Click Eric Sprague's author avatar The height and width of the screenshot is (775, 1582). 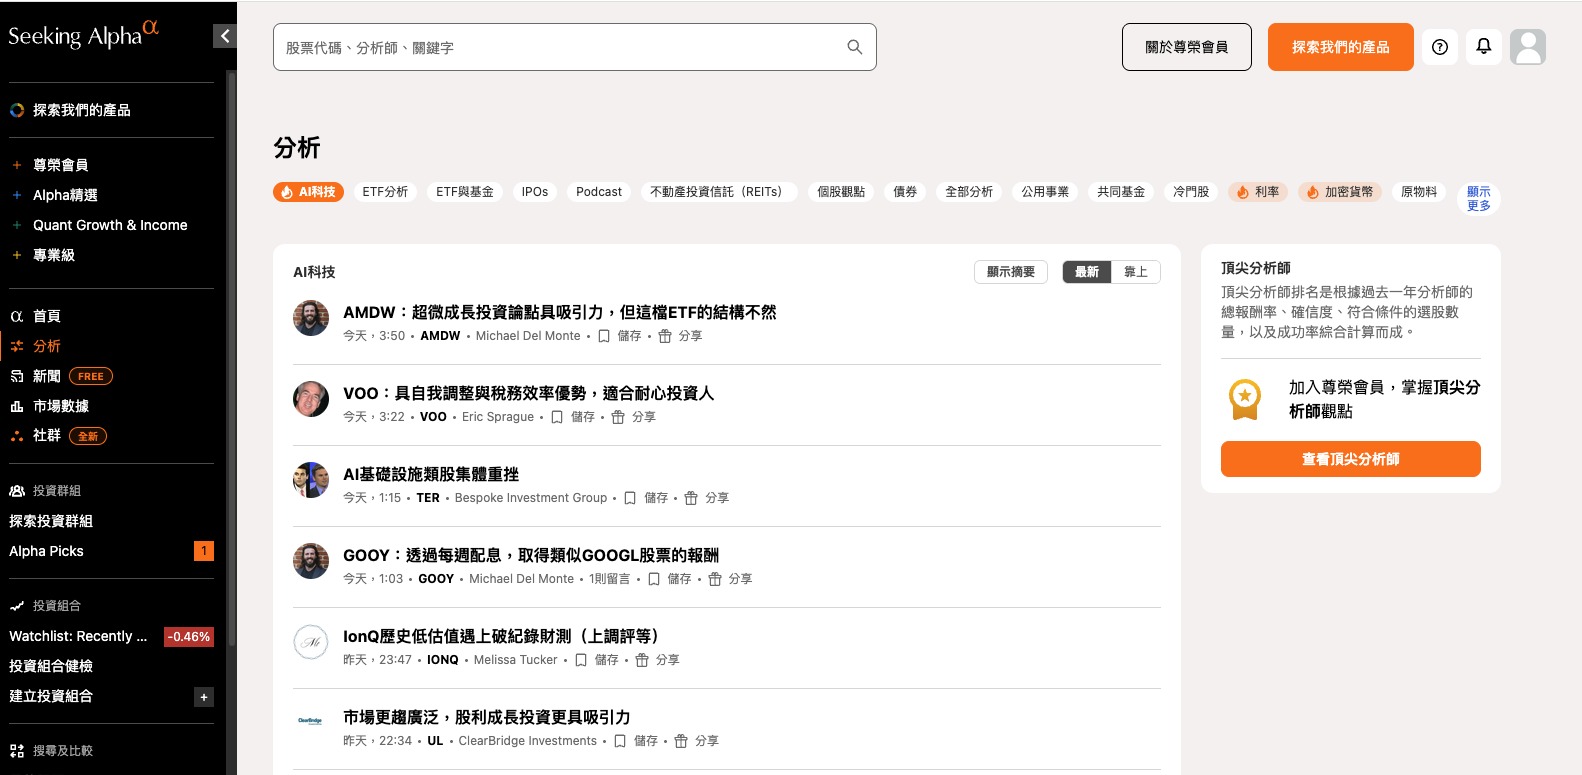click(x=311, y=399)
